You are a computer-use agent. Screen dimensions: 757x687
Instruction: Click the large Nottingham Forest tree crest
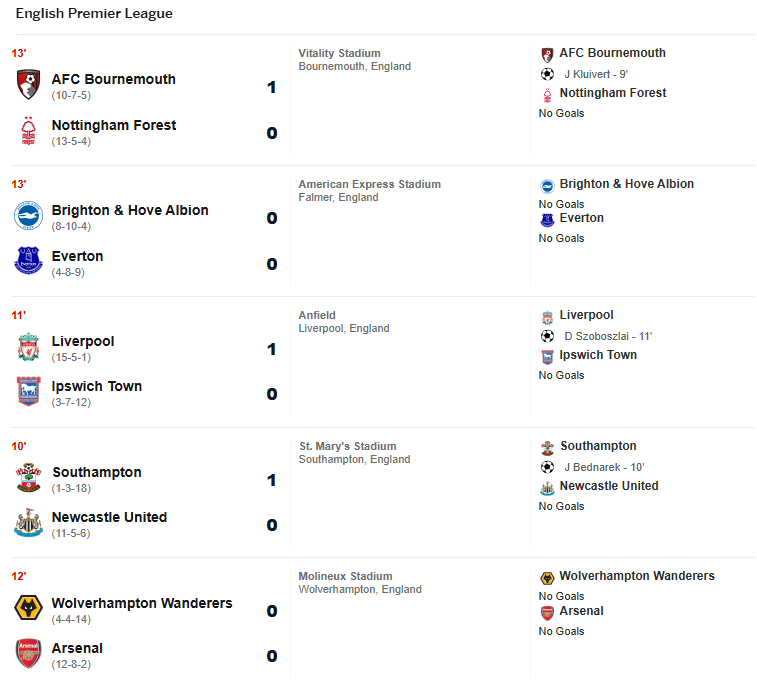[28, 130]
